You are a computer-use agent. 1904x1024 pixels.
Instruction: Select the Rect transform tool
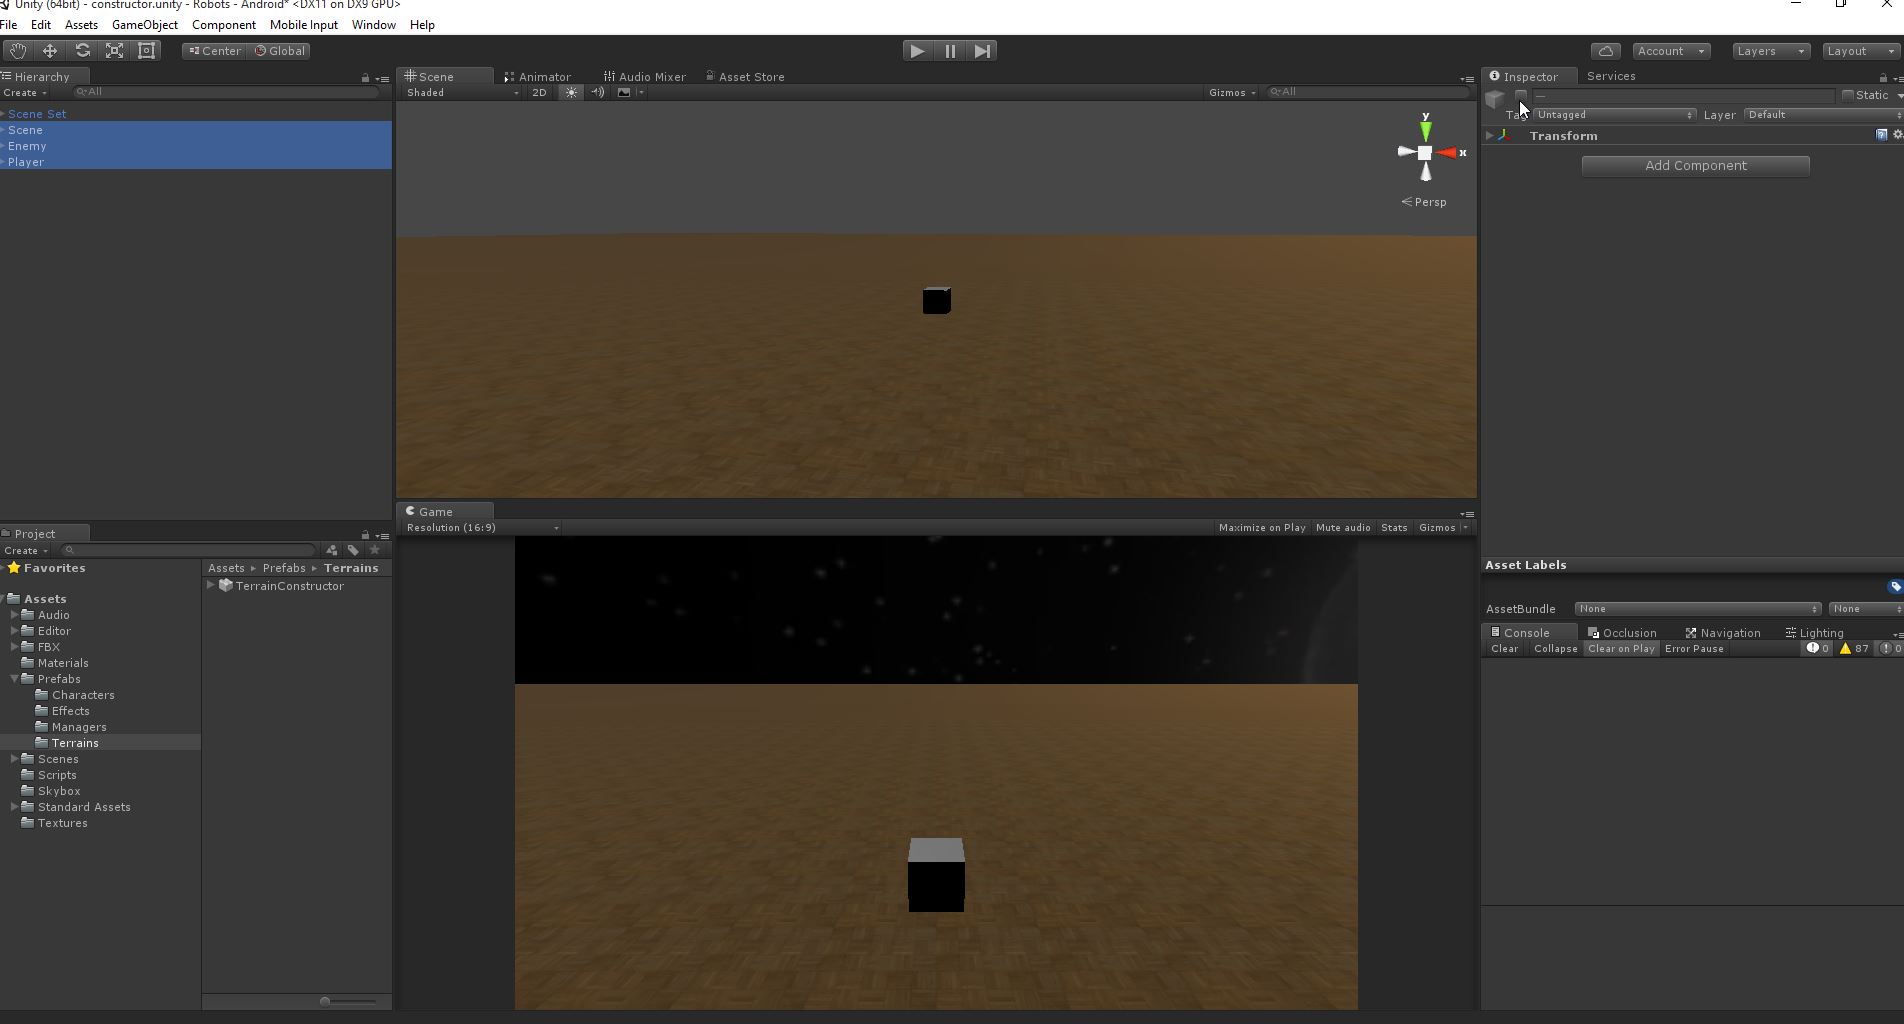point(147,50)
